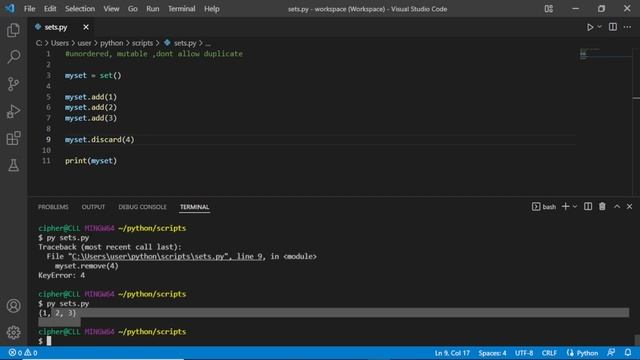Click the {1, 2, 3} terminal output
This screenshot has height=360, width=640.
(x=57, y=313)
